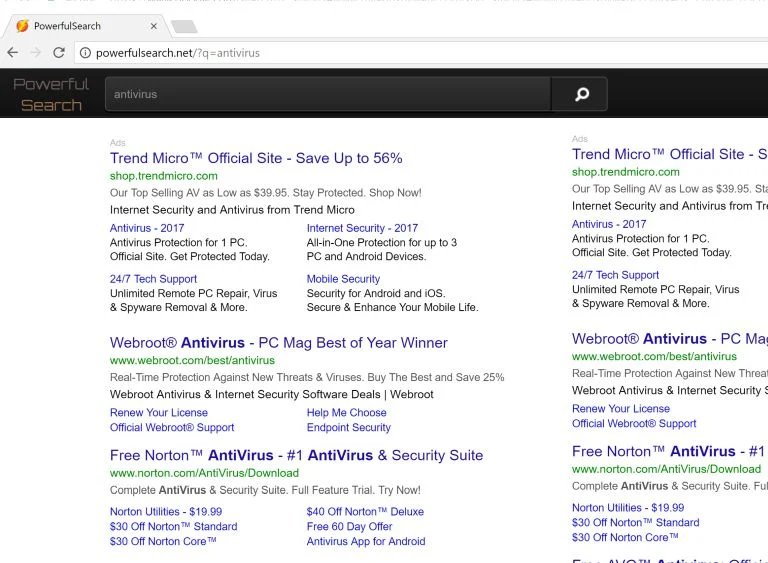Click the magnifier search button

pos(581,94)
